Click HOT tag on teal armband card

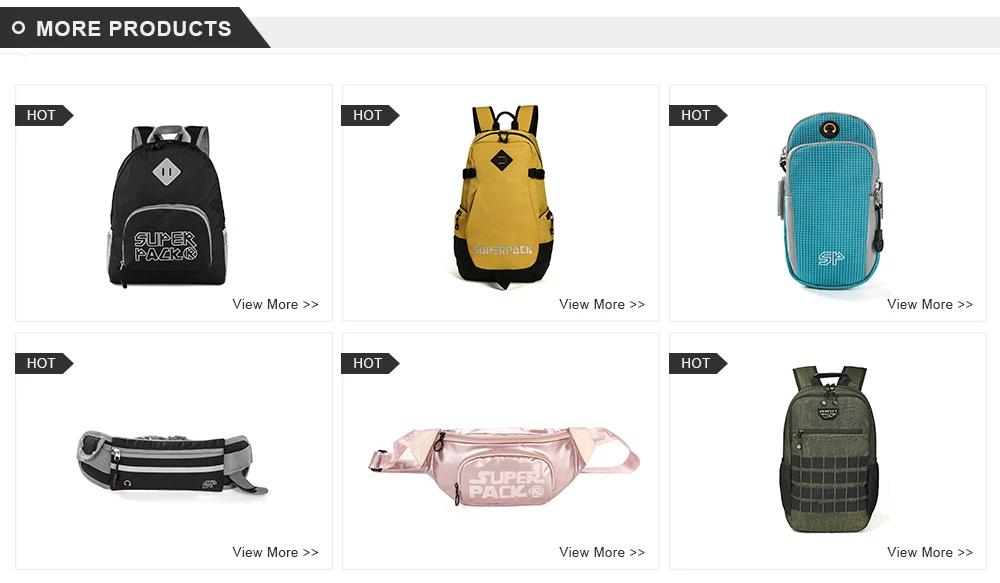tap(698, 115)
